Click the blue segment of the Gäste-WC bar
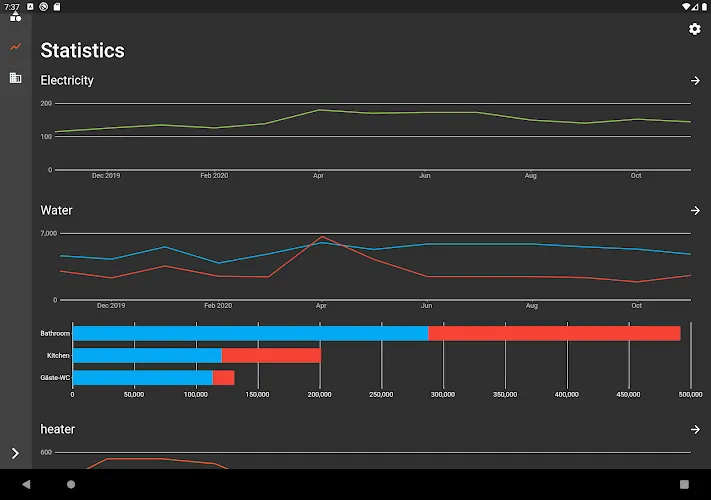This screenshot has width=711, height=500. pyautogui.click(x=143, y=378)
